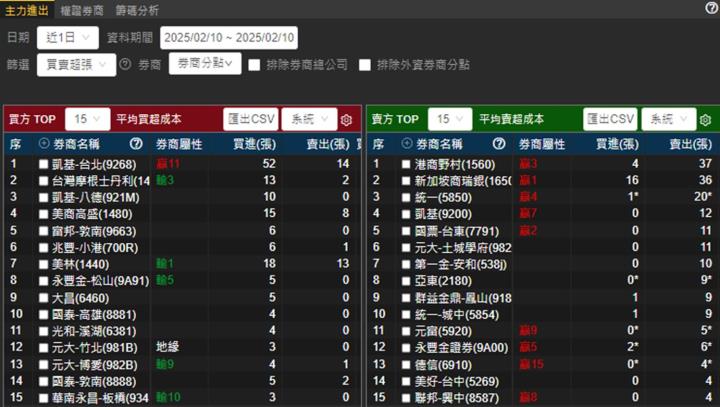This screenshot has height=407, width=720.
Task: Select broker 聯邦-興中(8587)
Action: point(457,398)
